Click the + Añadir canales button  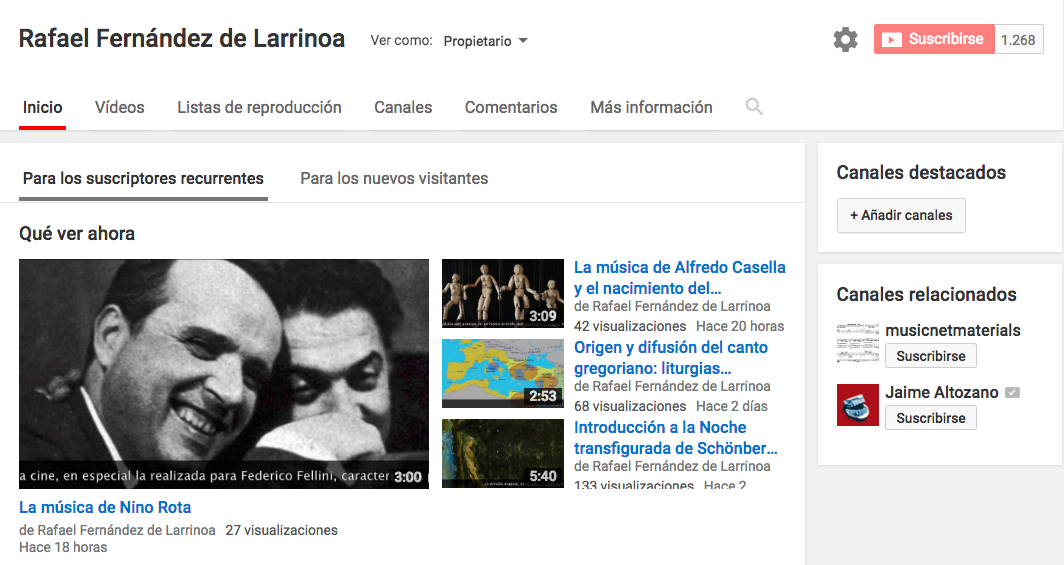coord(901,216)
